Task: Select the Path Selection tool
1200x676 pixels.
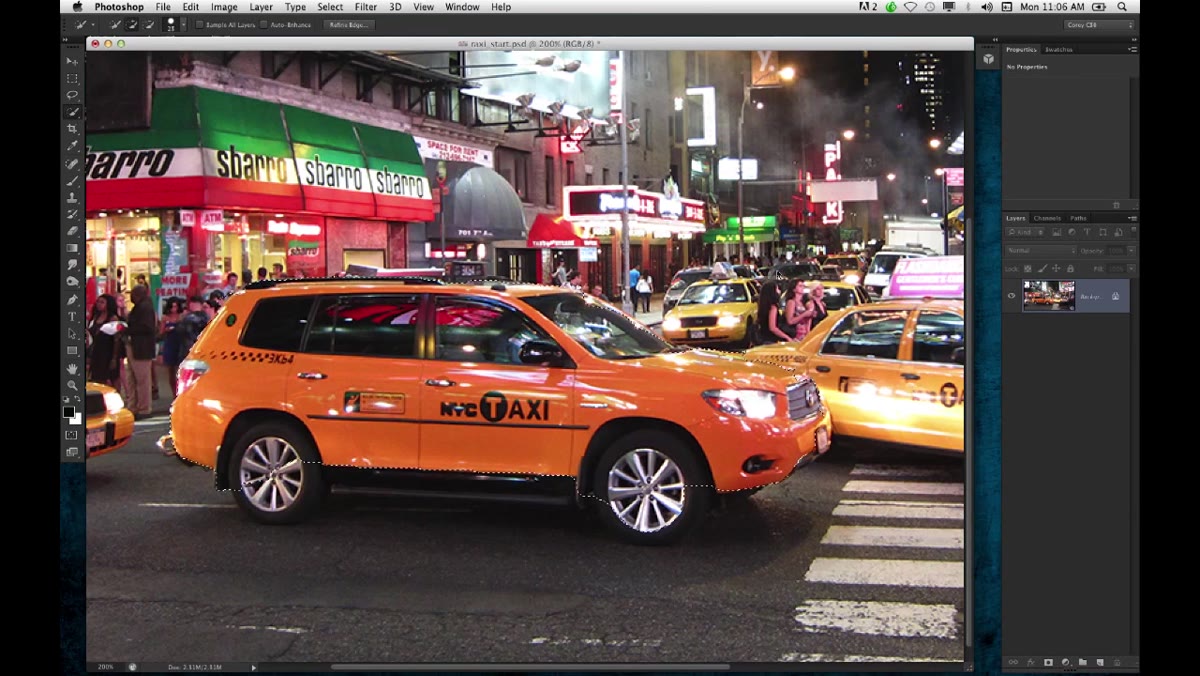Action: pyautogui.click(x=72, y=333)
